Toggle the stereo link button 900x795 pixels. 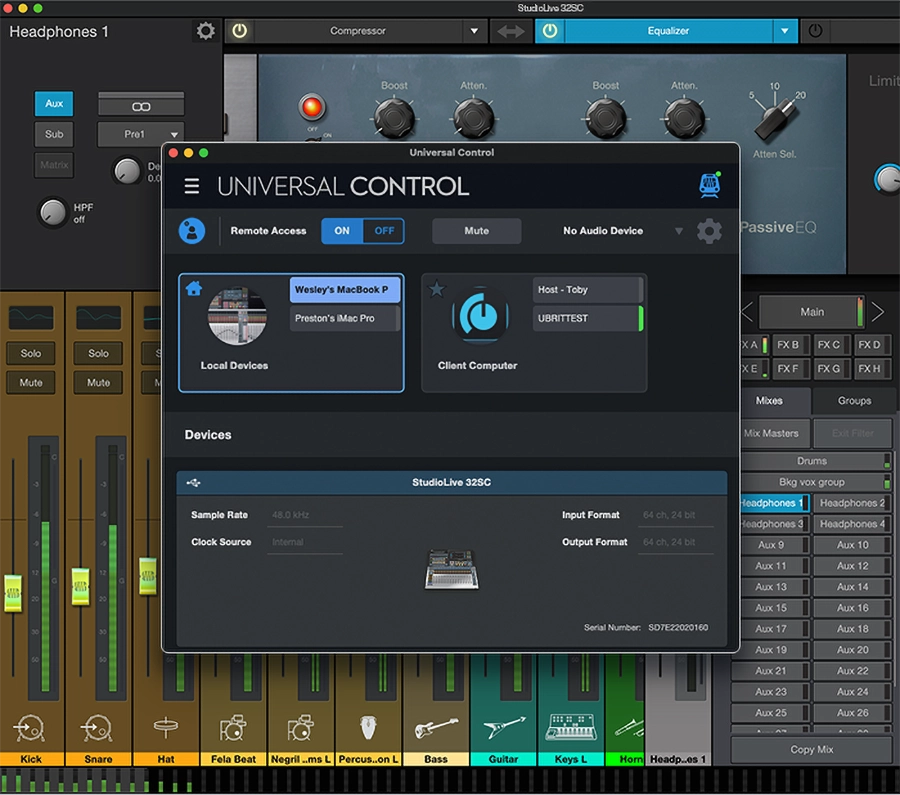[x=141, y=106]
